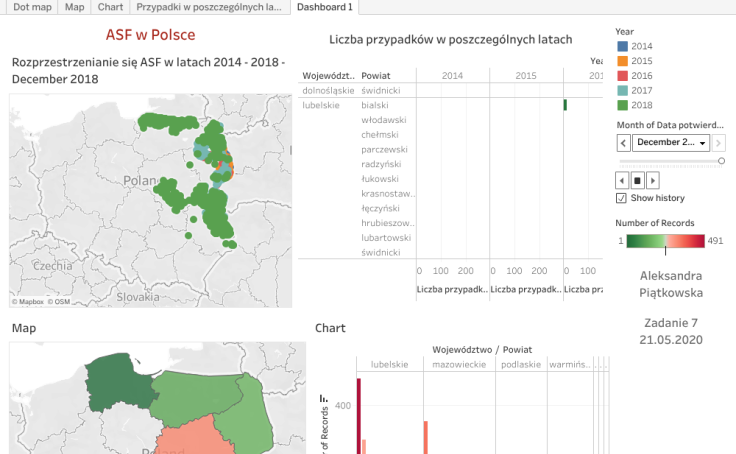Click the Województ.. column header
This screenshot has height=454, width=736.
tap(328, 76)
